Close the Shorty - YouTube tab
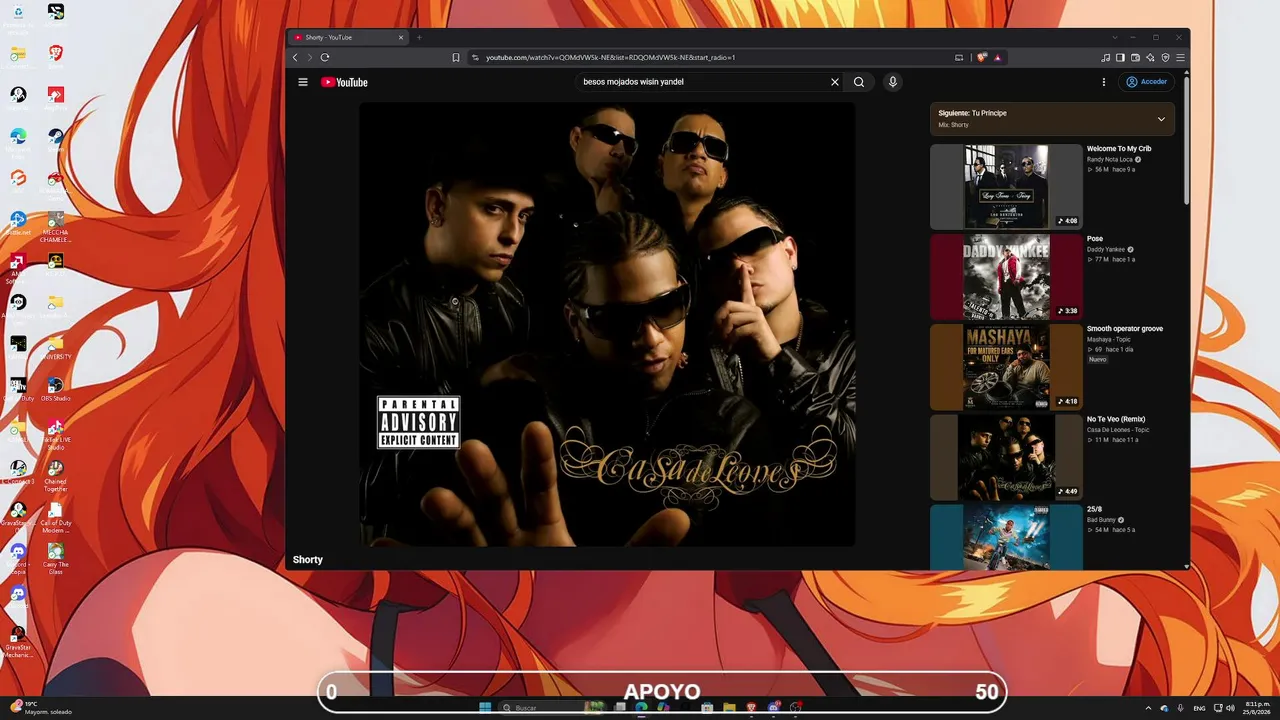Screen dimensions: 1280x720 tap(401, 38)
